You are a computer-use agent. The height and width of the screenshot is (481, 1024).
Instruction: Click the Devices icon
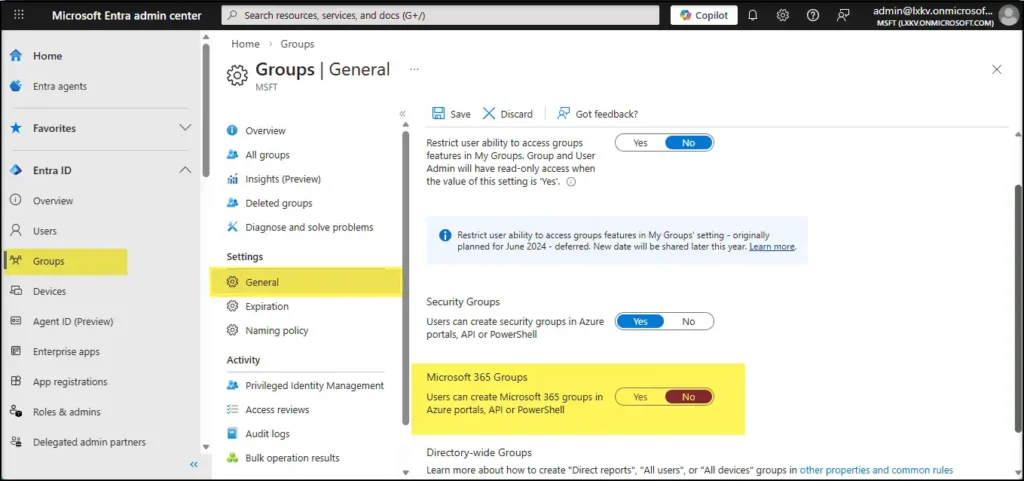[16, 291]
